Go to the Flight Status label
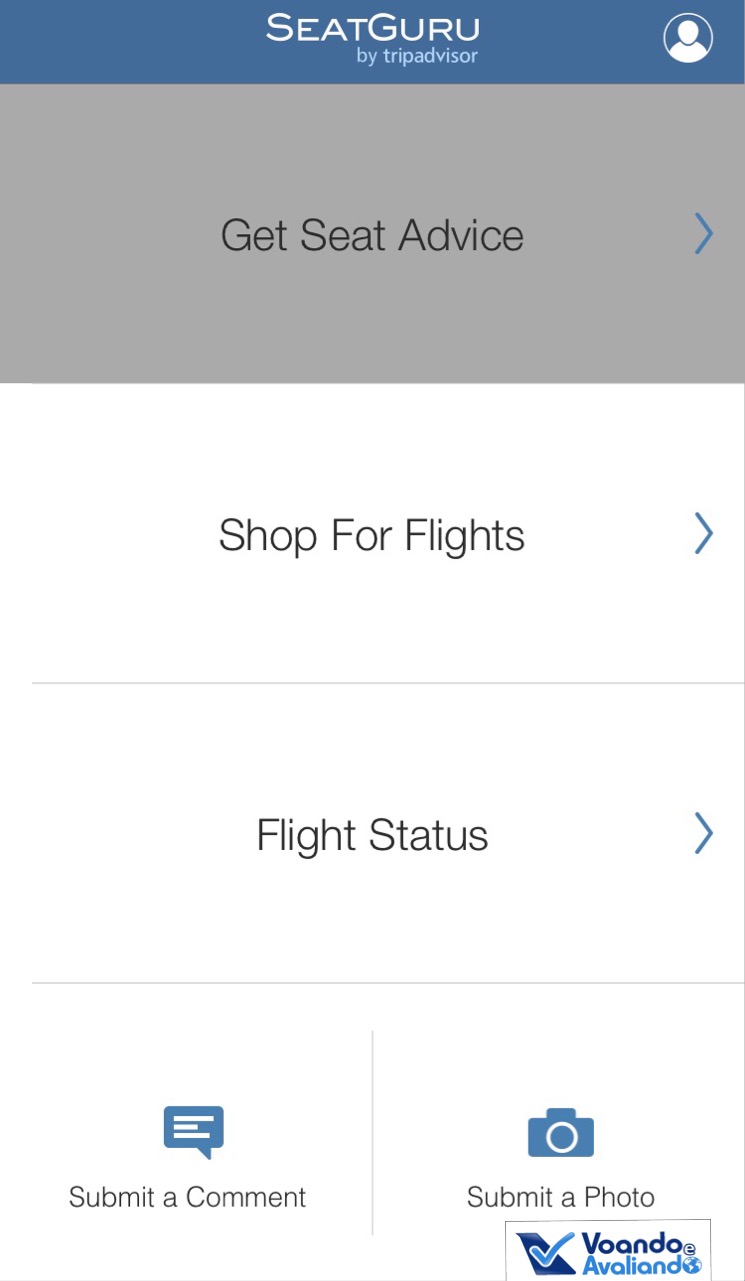This screenshot has width=745, height=1281. [372, 836]
